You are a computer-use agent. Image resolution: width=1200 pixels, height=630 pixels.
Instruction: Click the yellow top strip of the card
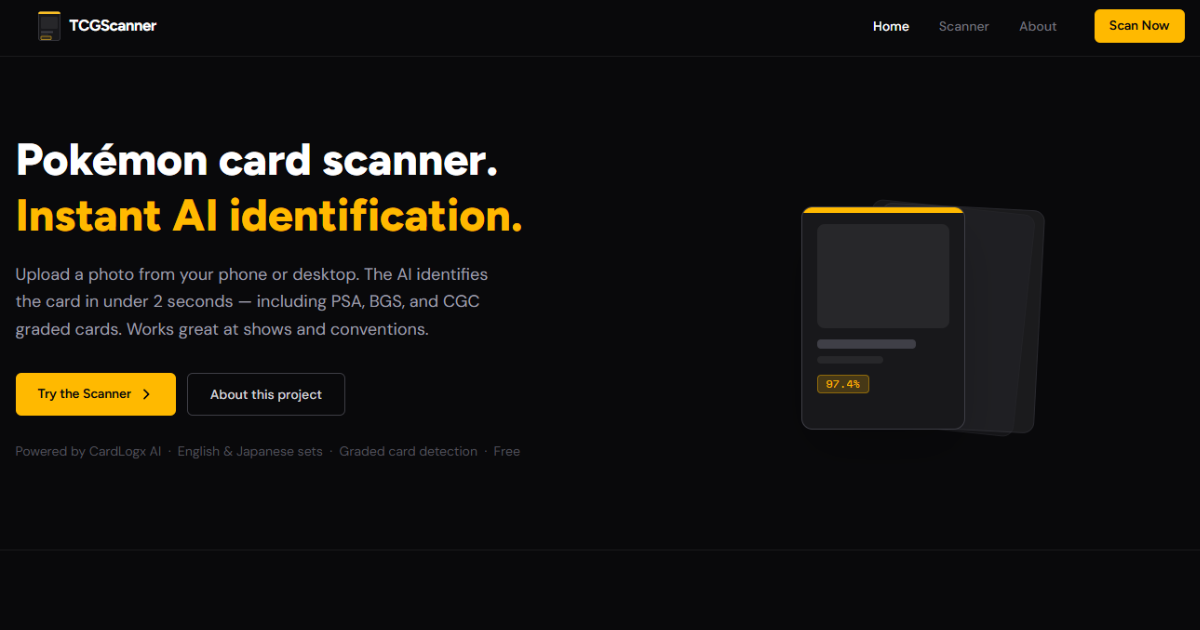(883, 210)
